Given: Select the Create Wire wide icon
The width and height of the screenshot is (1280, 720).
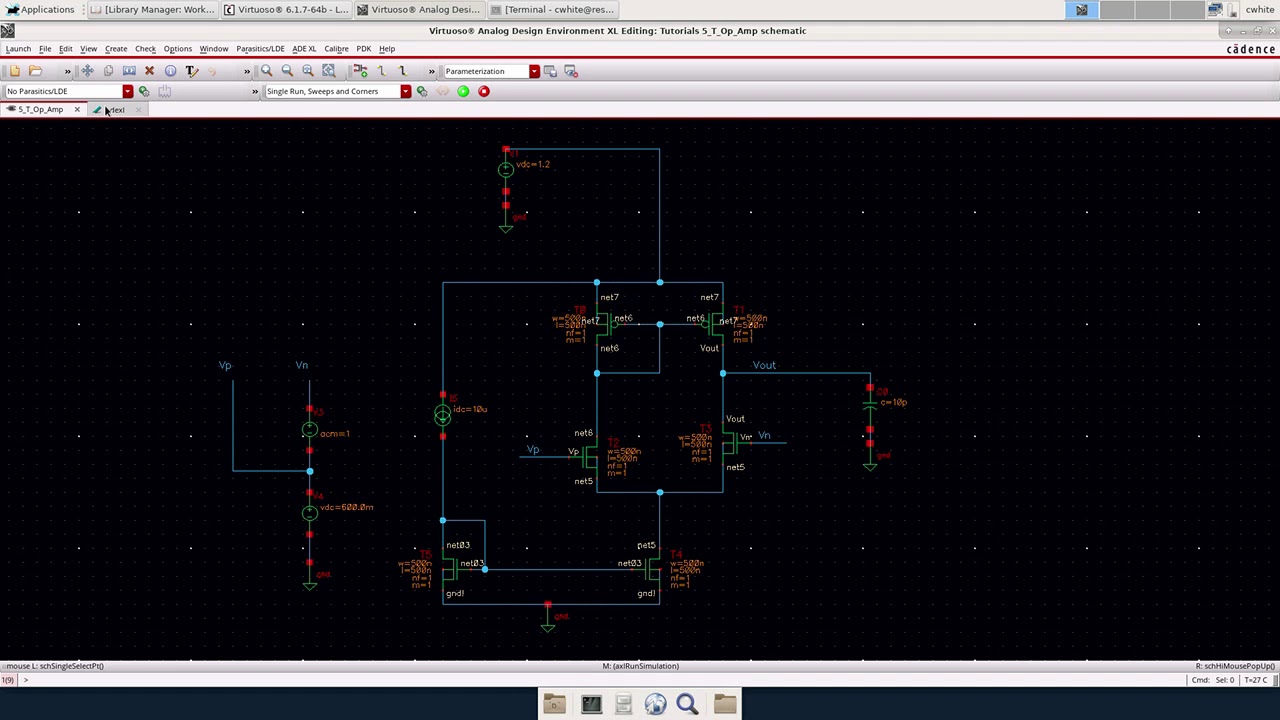Looking at the screenshot, I should (402, 71).
